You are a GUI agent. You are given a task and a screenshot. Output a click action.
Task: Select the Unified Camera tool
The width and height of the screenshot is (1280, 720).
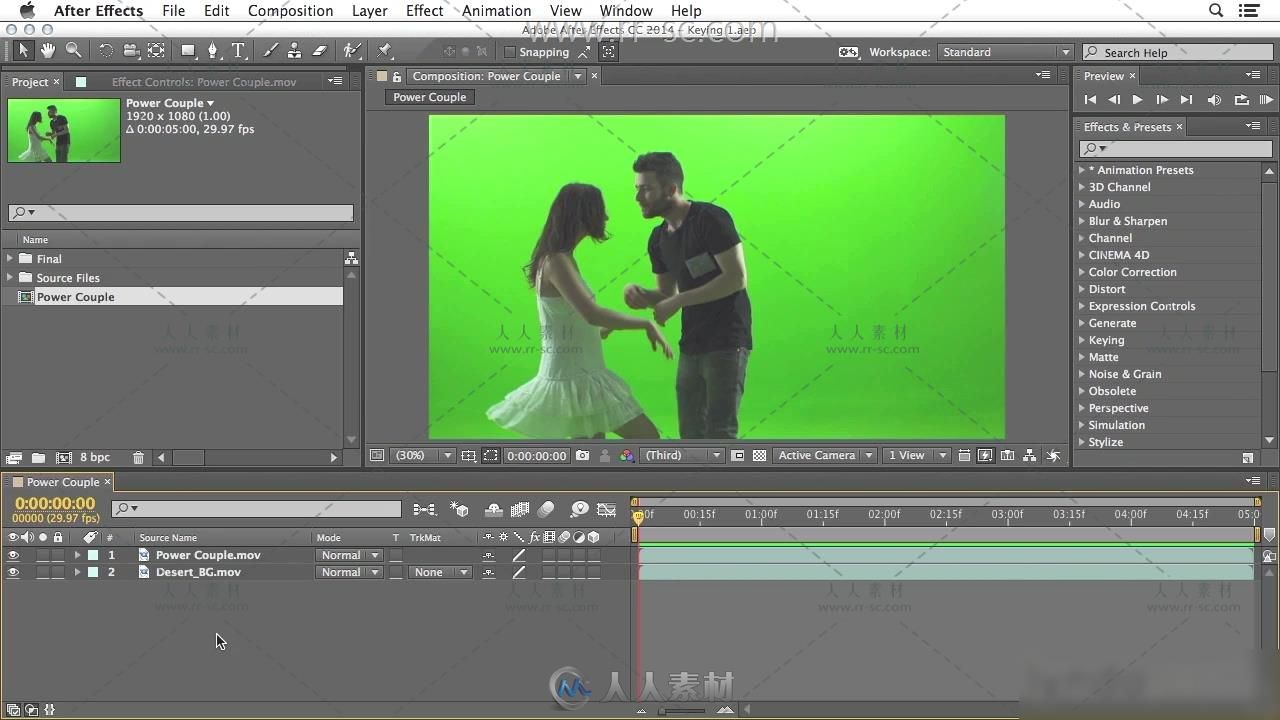click(131, 51)
